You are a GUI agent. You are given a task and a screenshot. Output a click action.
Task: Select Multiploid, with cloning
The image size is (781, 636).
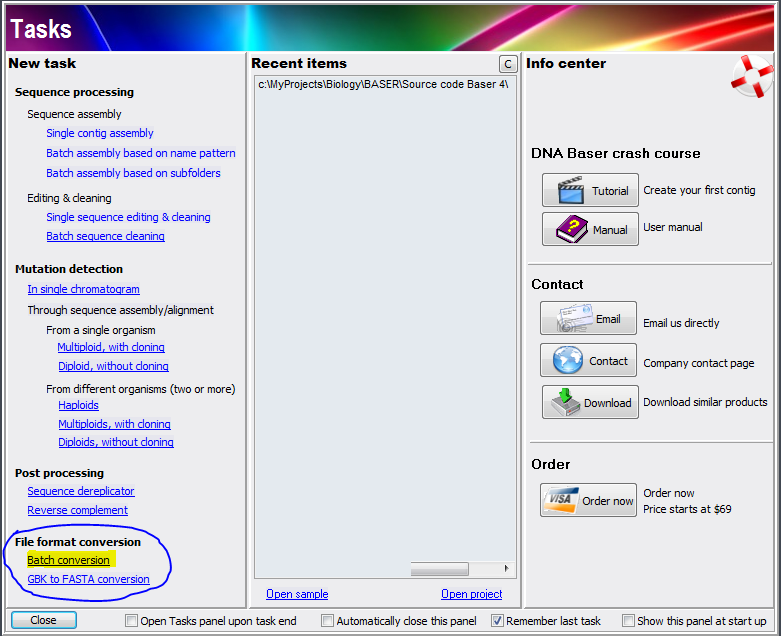coord(111,347)
